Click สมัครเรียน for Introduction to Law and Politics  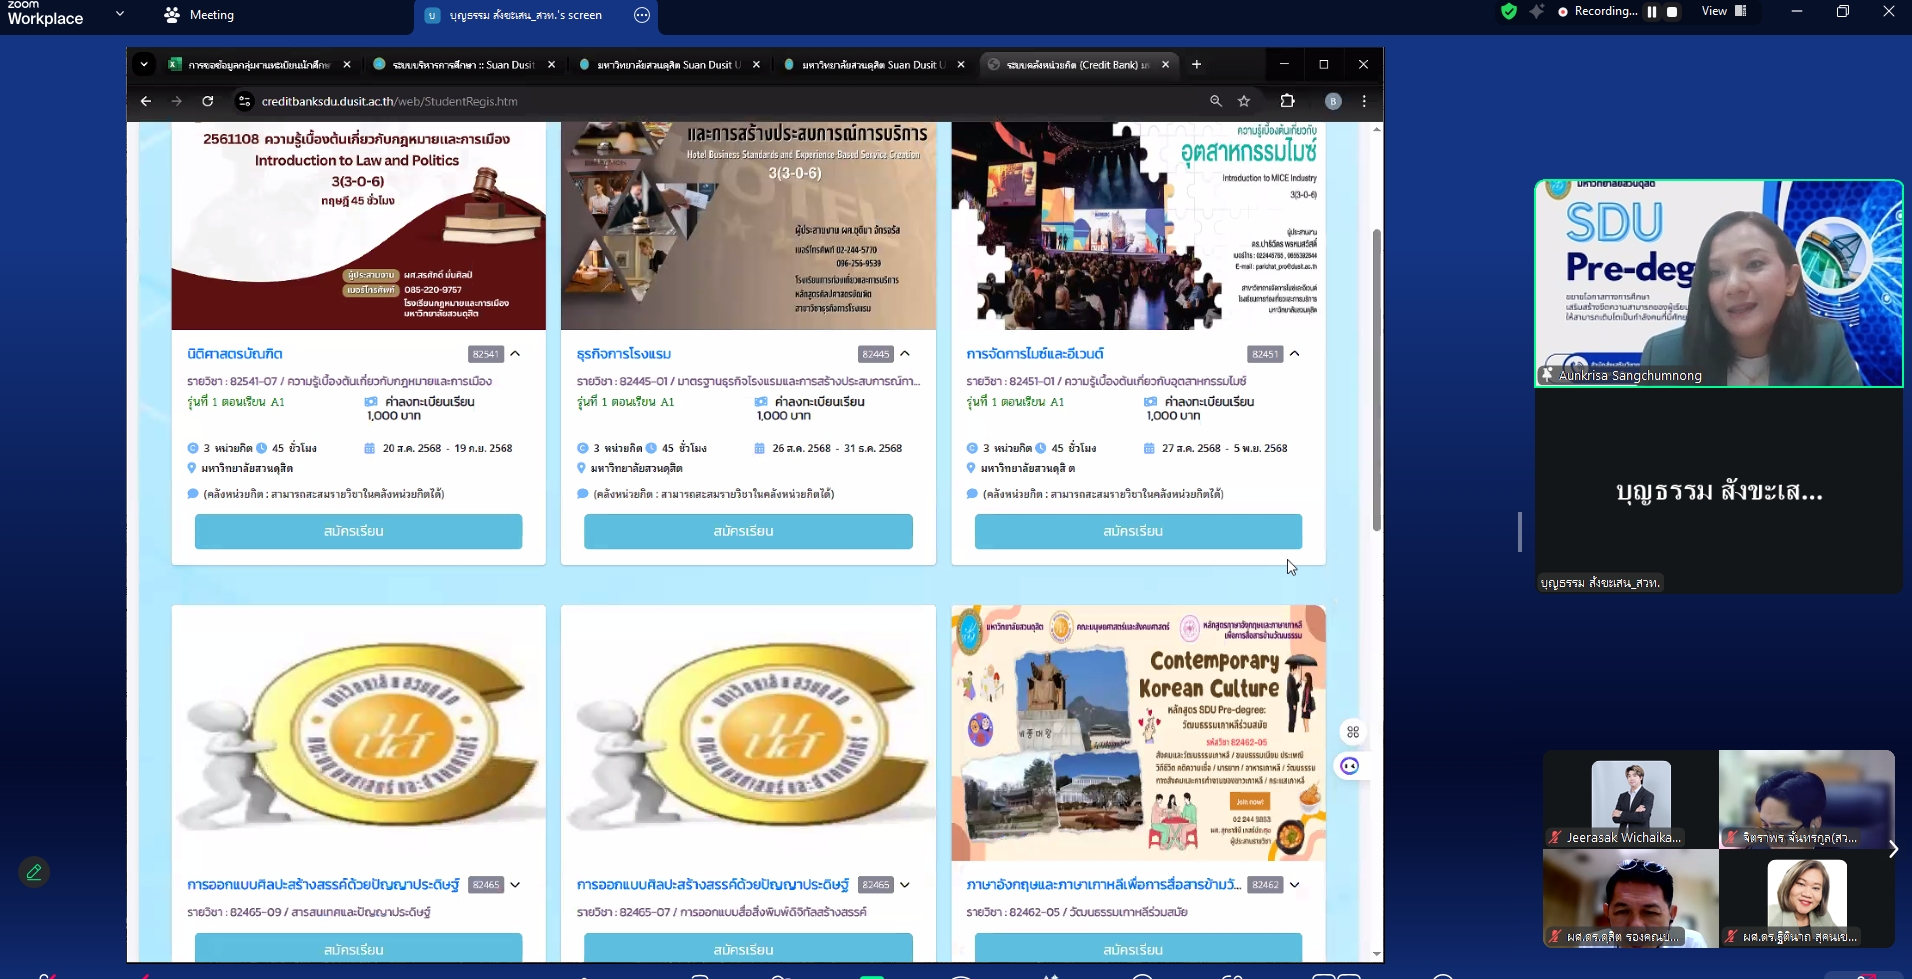pyautogui.click(x=358, y=531)
